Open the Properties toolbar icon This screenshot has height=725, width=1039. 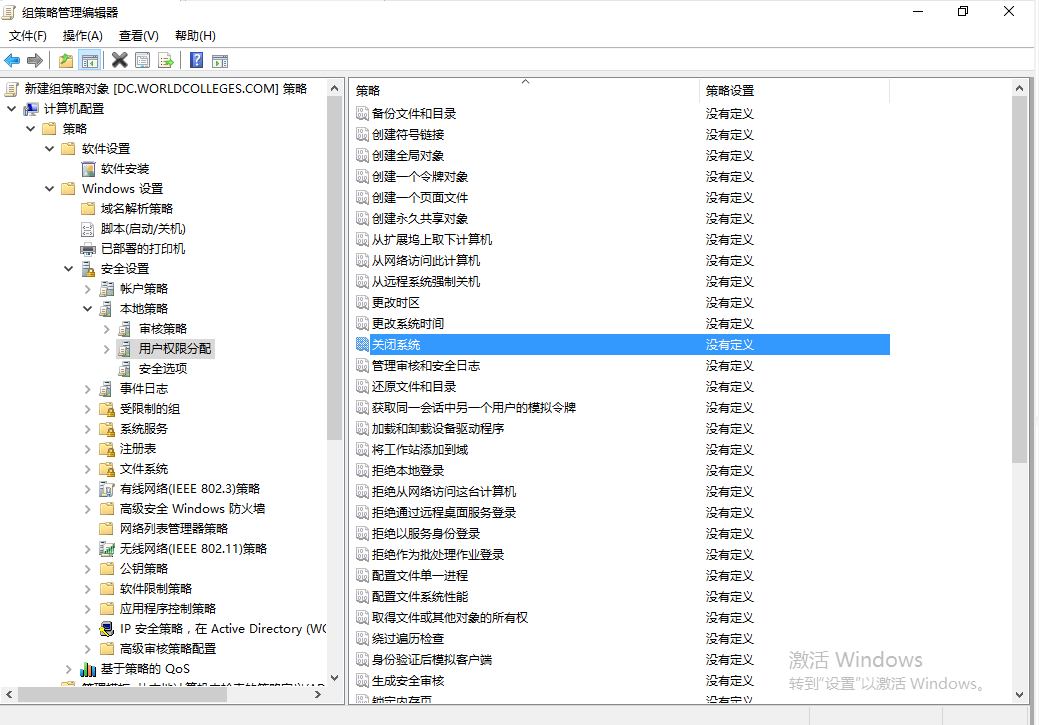pyautogui.click(x=142, y=61)
